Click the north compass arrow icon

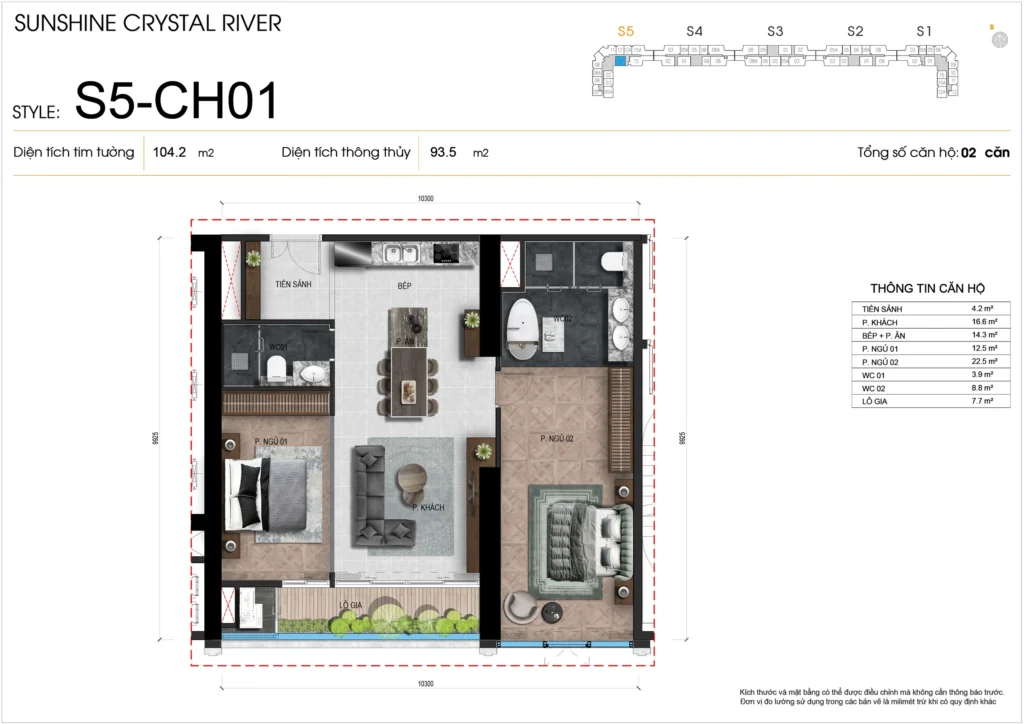(998, 39)
